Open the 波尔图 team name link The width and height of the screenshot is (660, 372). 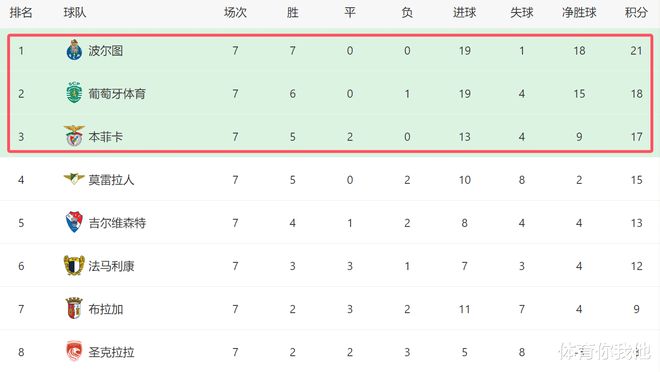click(106, 51)
